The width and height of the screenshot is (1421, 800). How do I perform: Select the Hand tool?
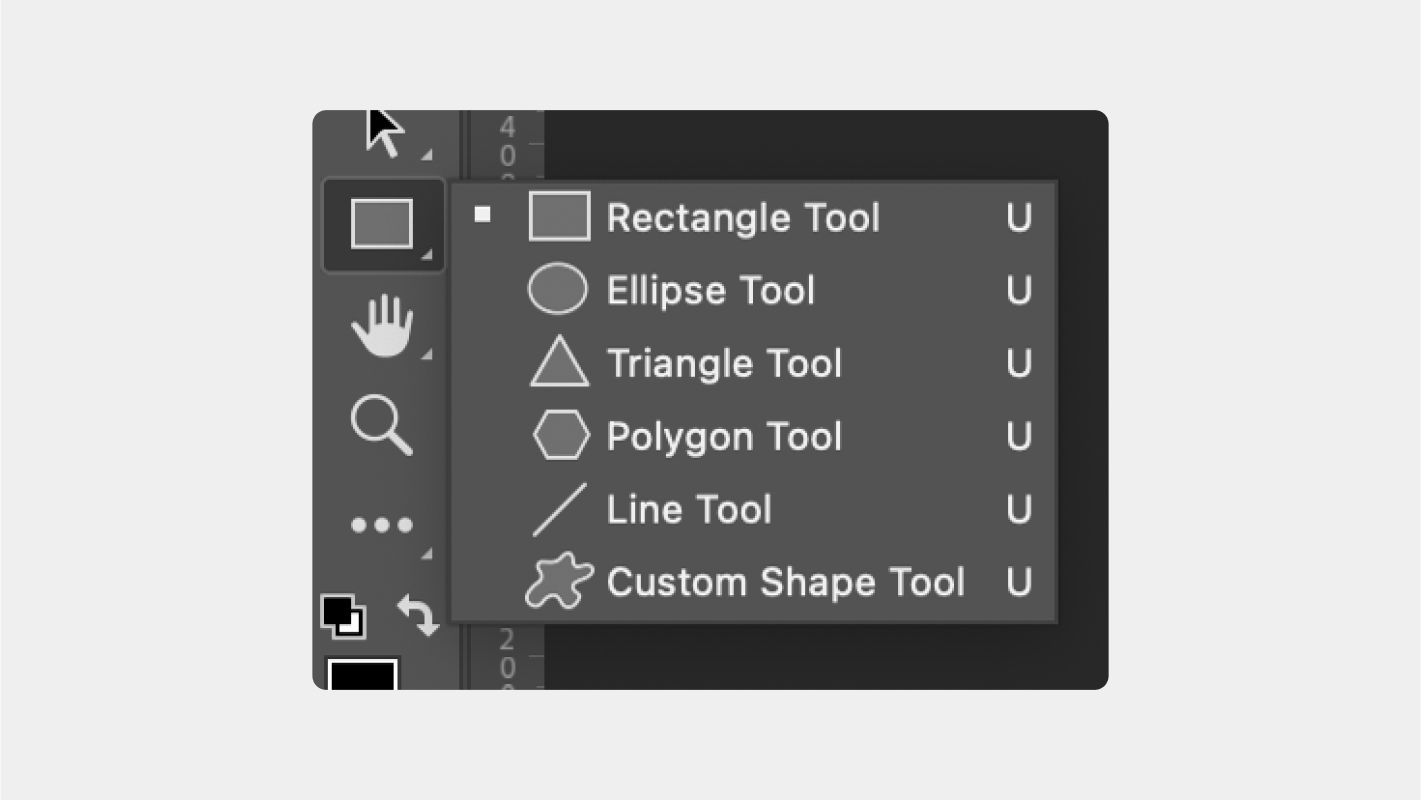382,328
